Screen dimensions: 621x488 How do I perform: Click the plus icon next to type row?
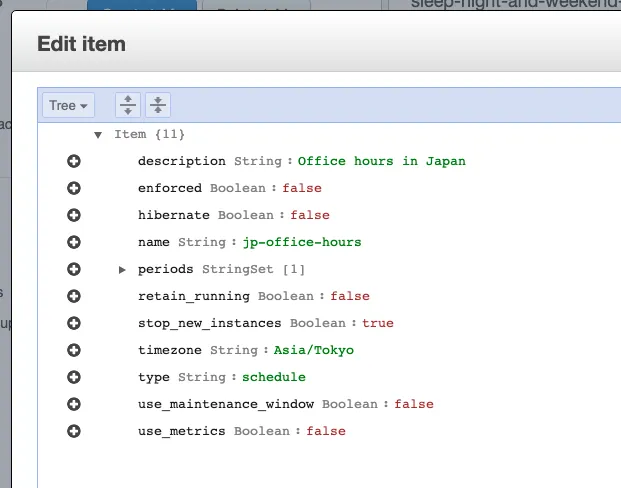pyautogui.click(x=73, y=377)
